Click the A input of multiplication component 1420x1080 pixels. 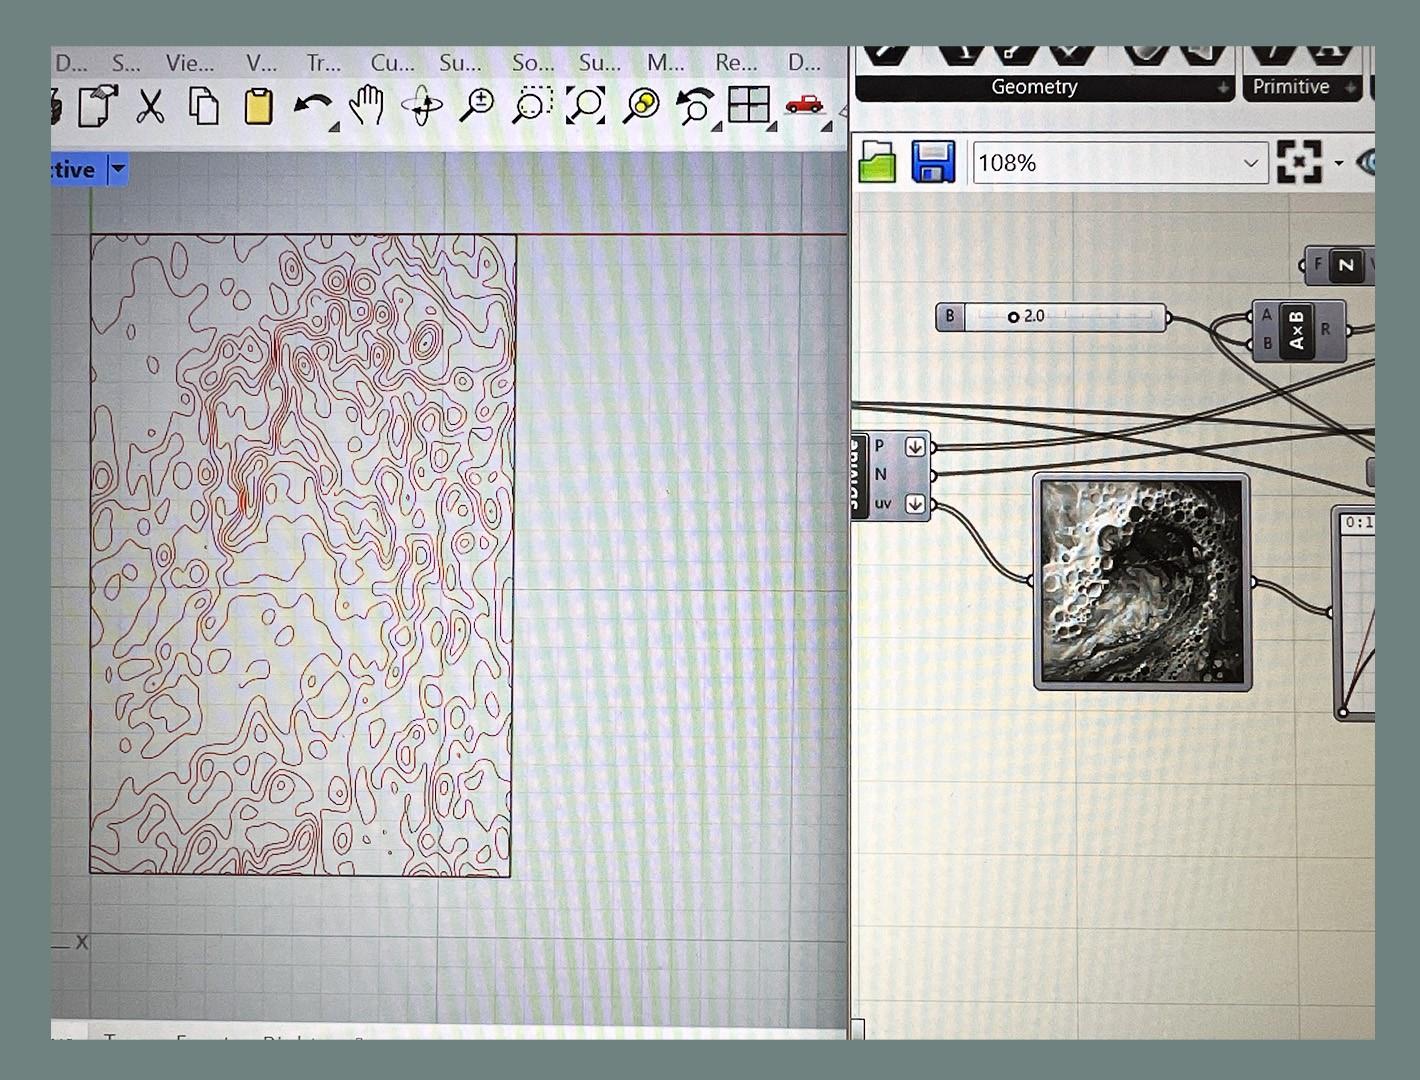point(1266,315)
